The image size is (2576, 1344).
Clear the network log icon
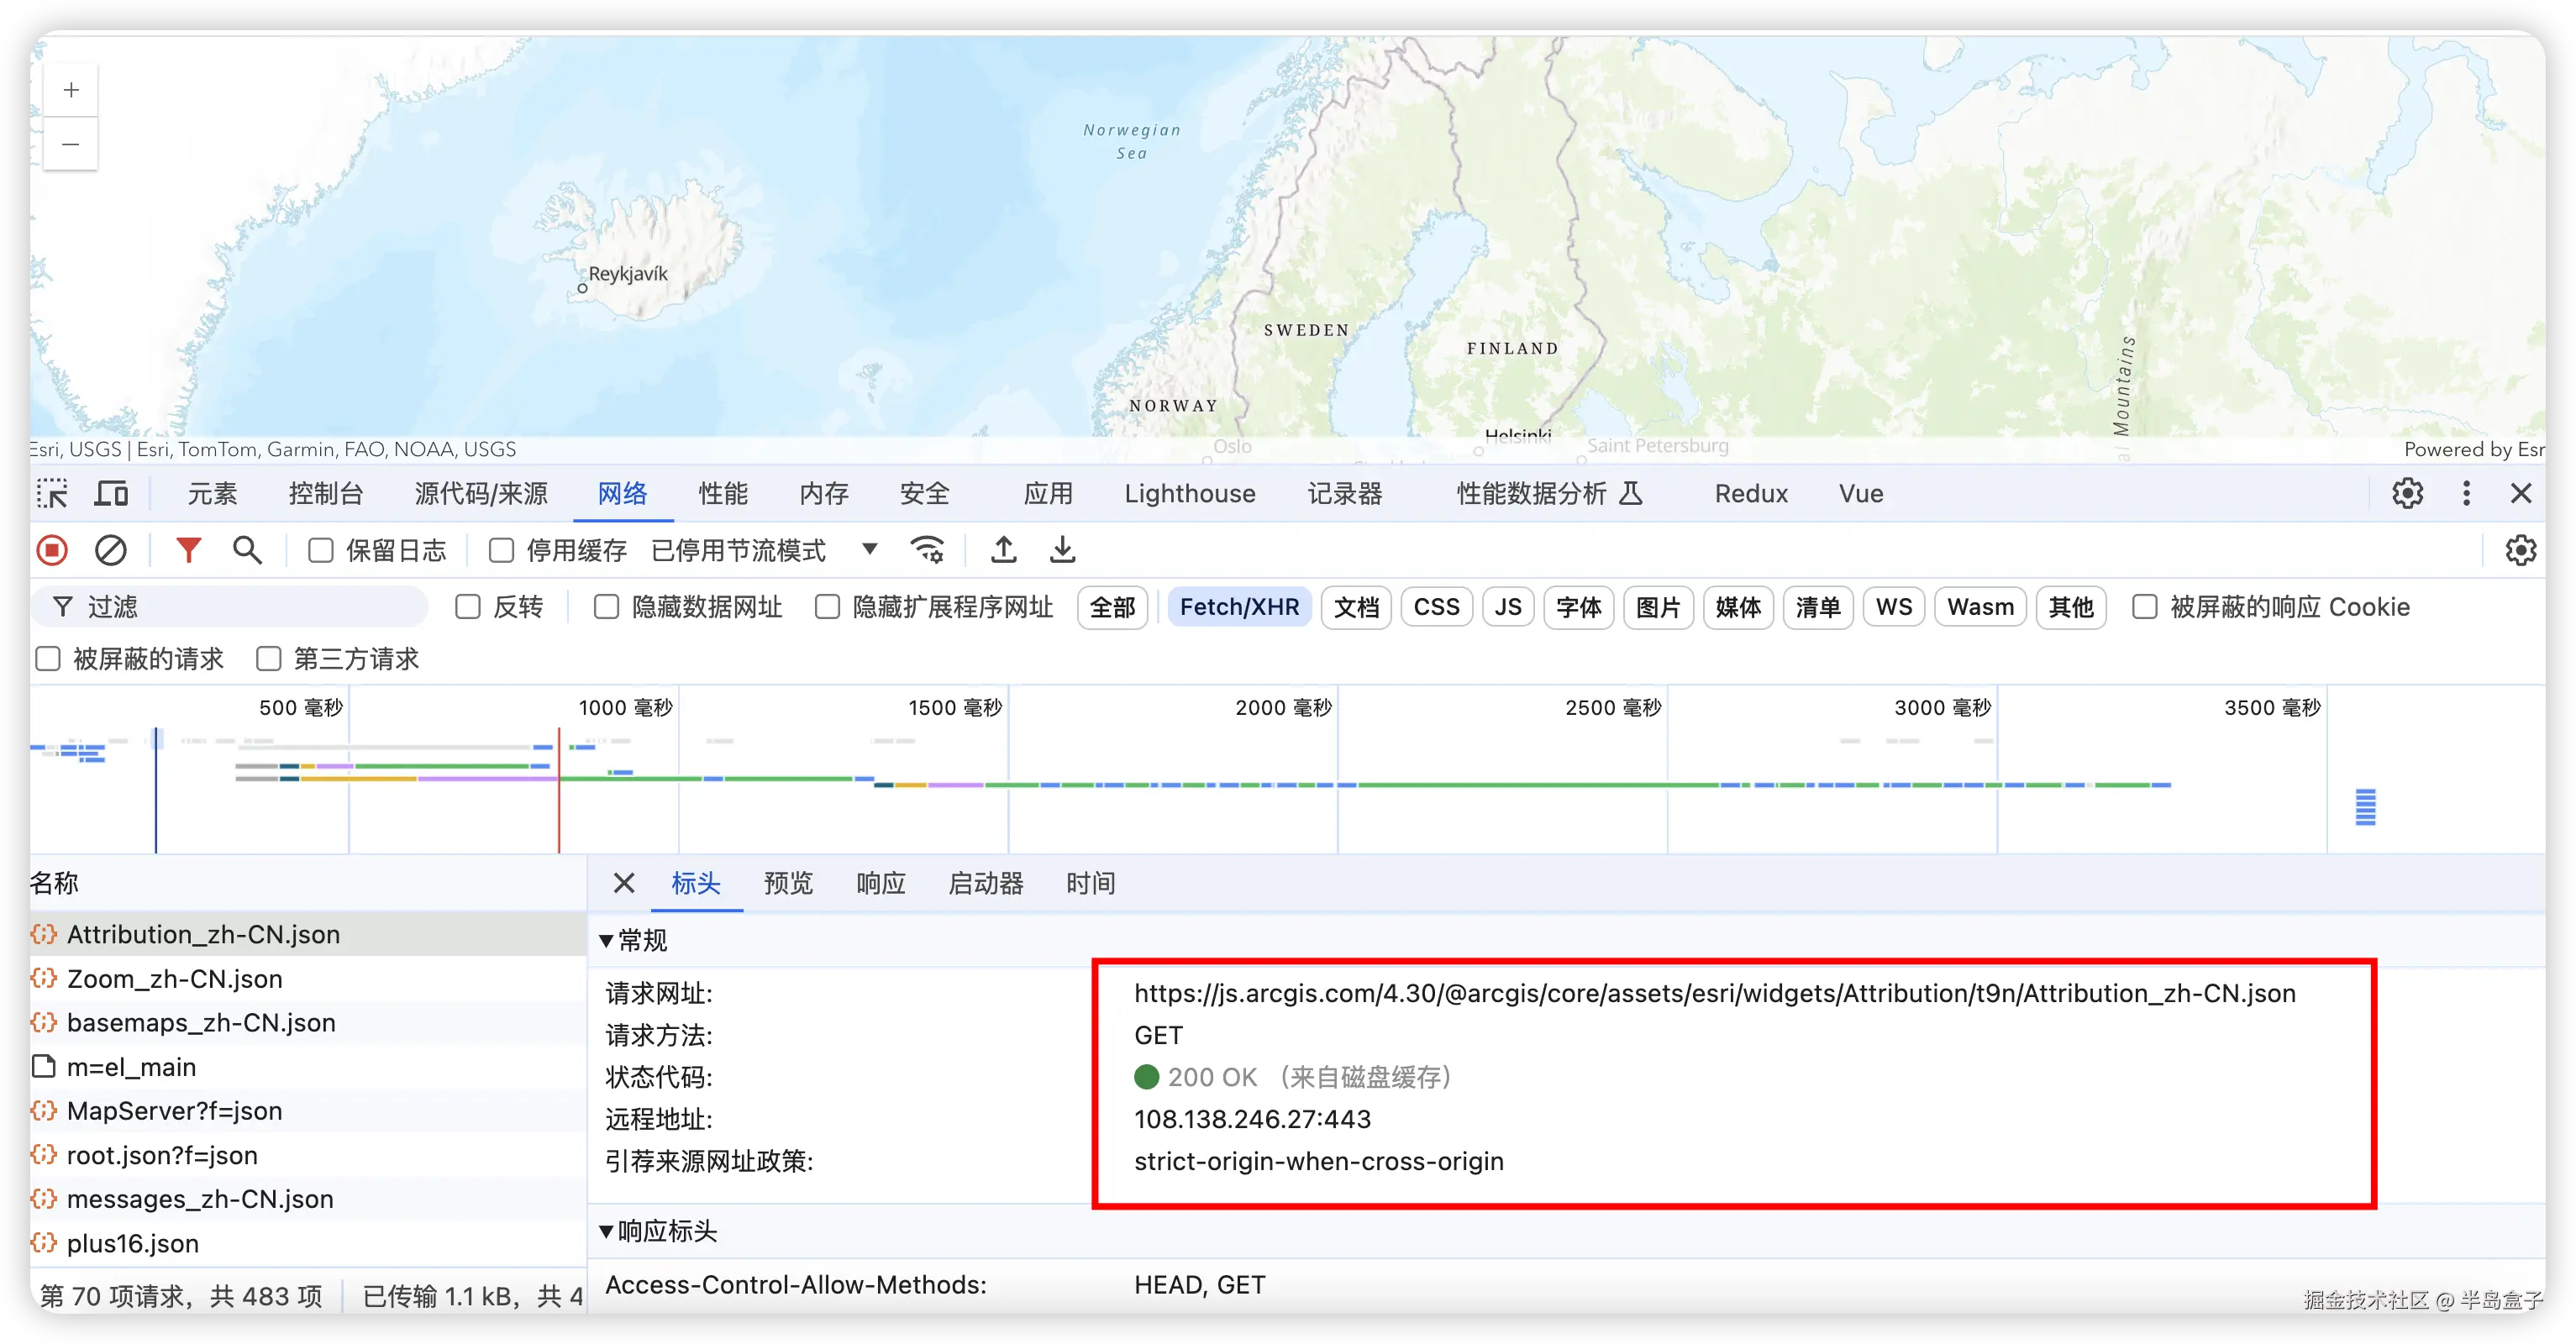pos(111,550)
